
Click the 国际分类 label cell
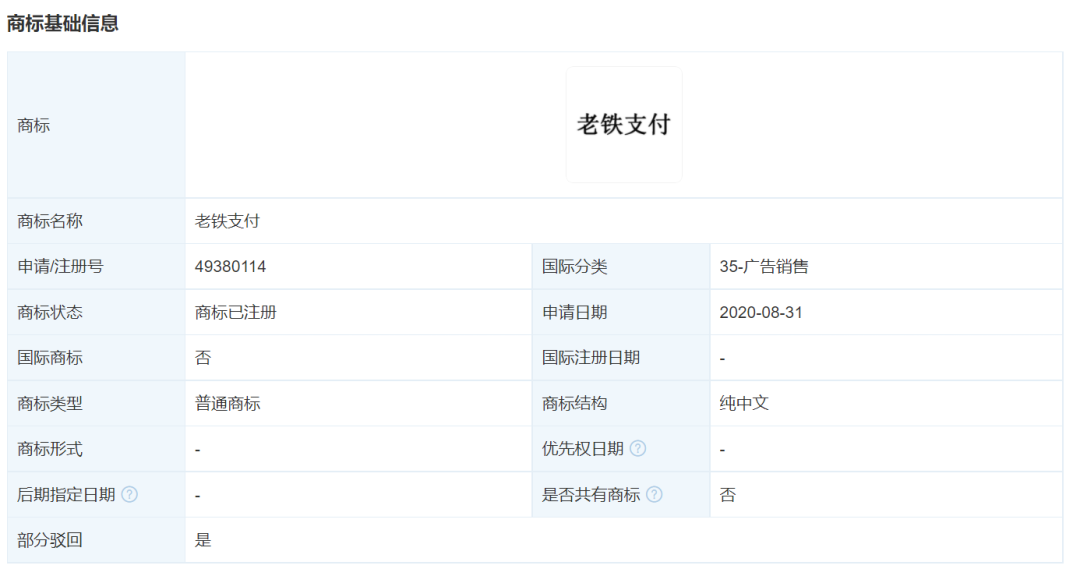coord(575,267)
